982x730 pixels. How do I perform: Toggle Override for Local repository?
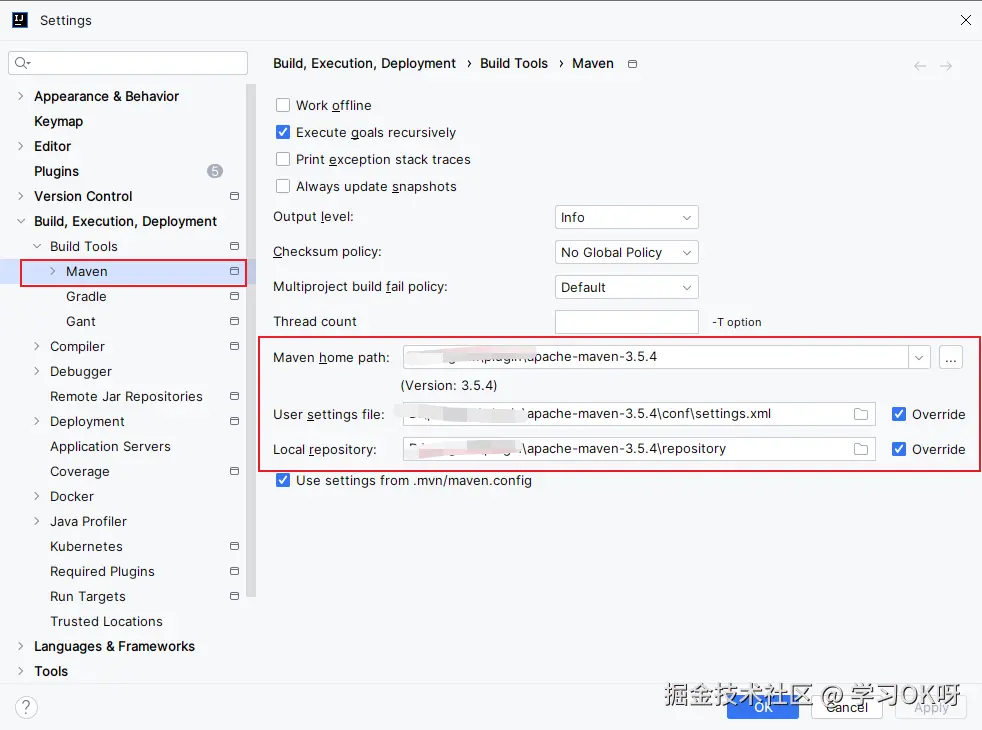coord(899,449)
